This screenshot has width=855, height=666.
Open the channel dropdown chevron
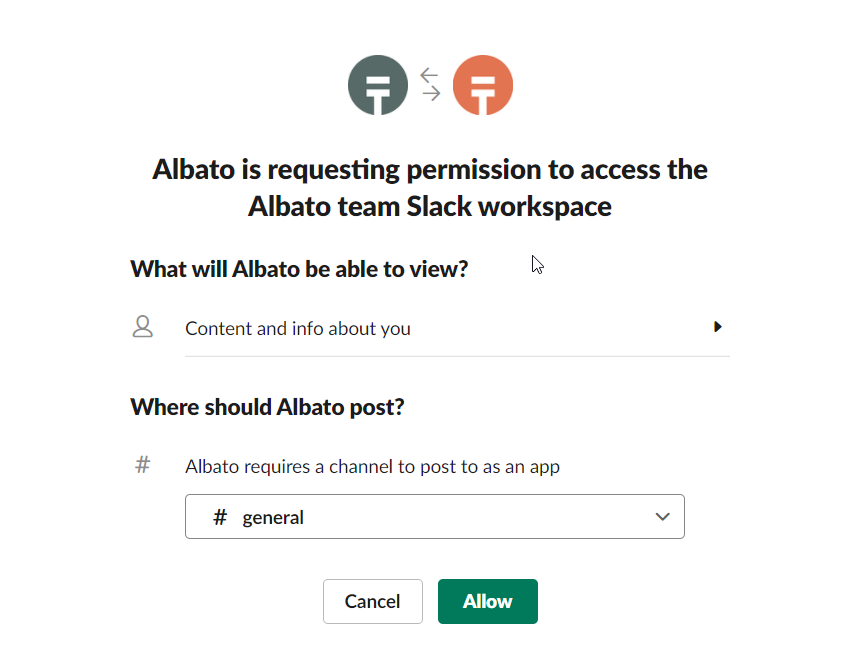[x=662, y=517]
